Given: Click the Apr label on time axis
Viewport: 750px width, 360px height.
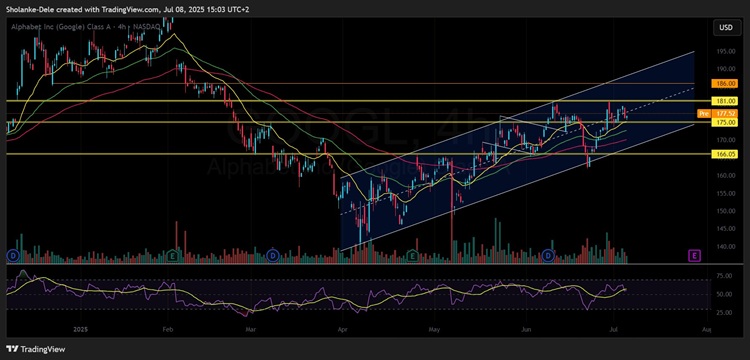Looking at the screenshot, I should [x=342, y=330].
